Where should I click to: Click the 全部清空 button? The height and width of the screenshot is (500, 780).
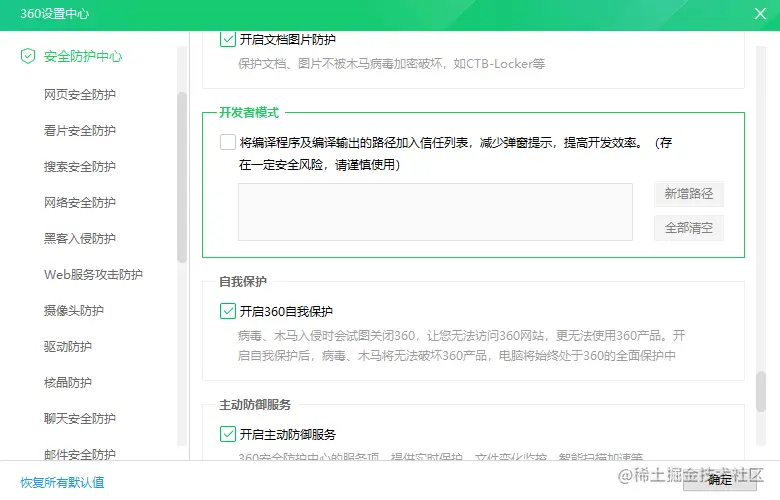tap(688, 228)
